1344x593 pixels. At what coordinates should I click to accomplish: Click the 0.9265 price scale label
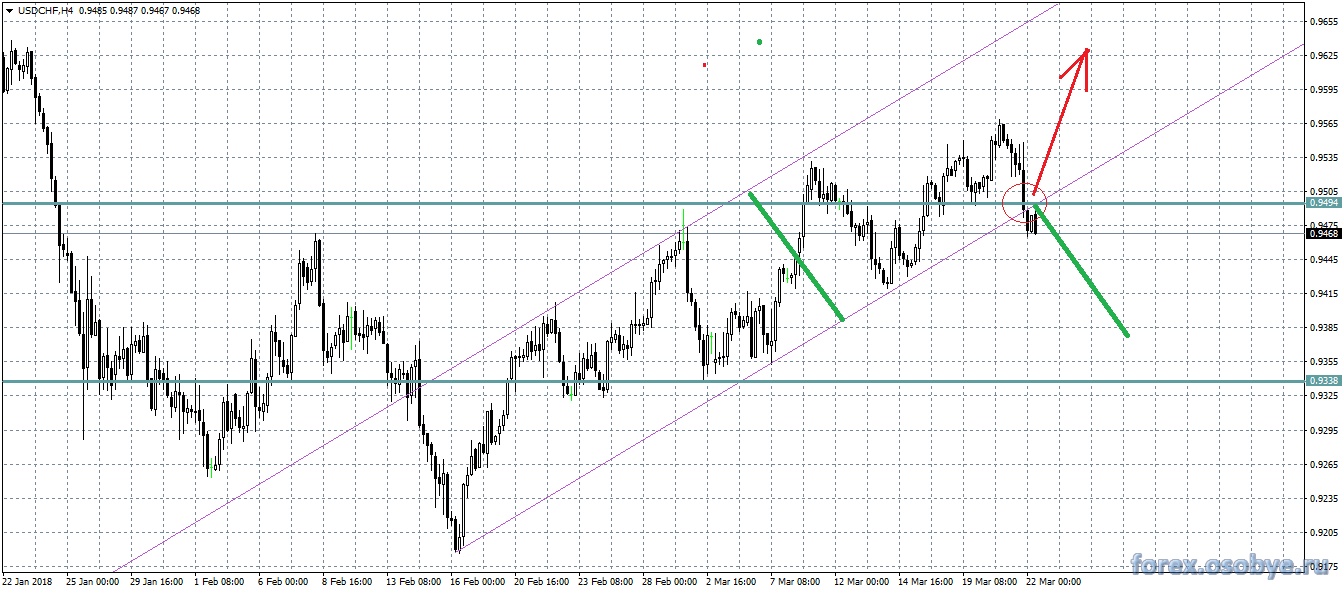(x=1323, y=464)
